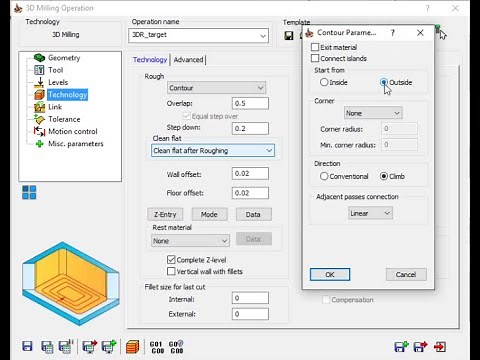Click the floppy icon with green plus at bottom right

coord(401,347)
